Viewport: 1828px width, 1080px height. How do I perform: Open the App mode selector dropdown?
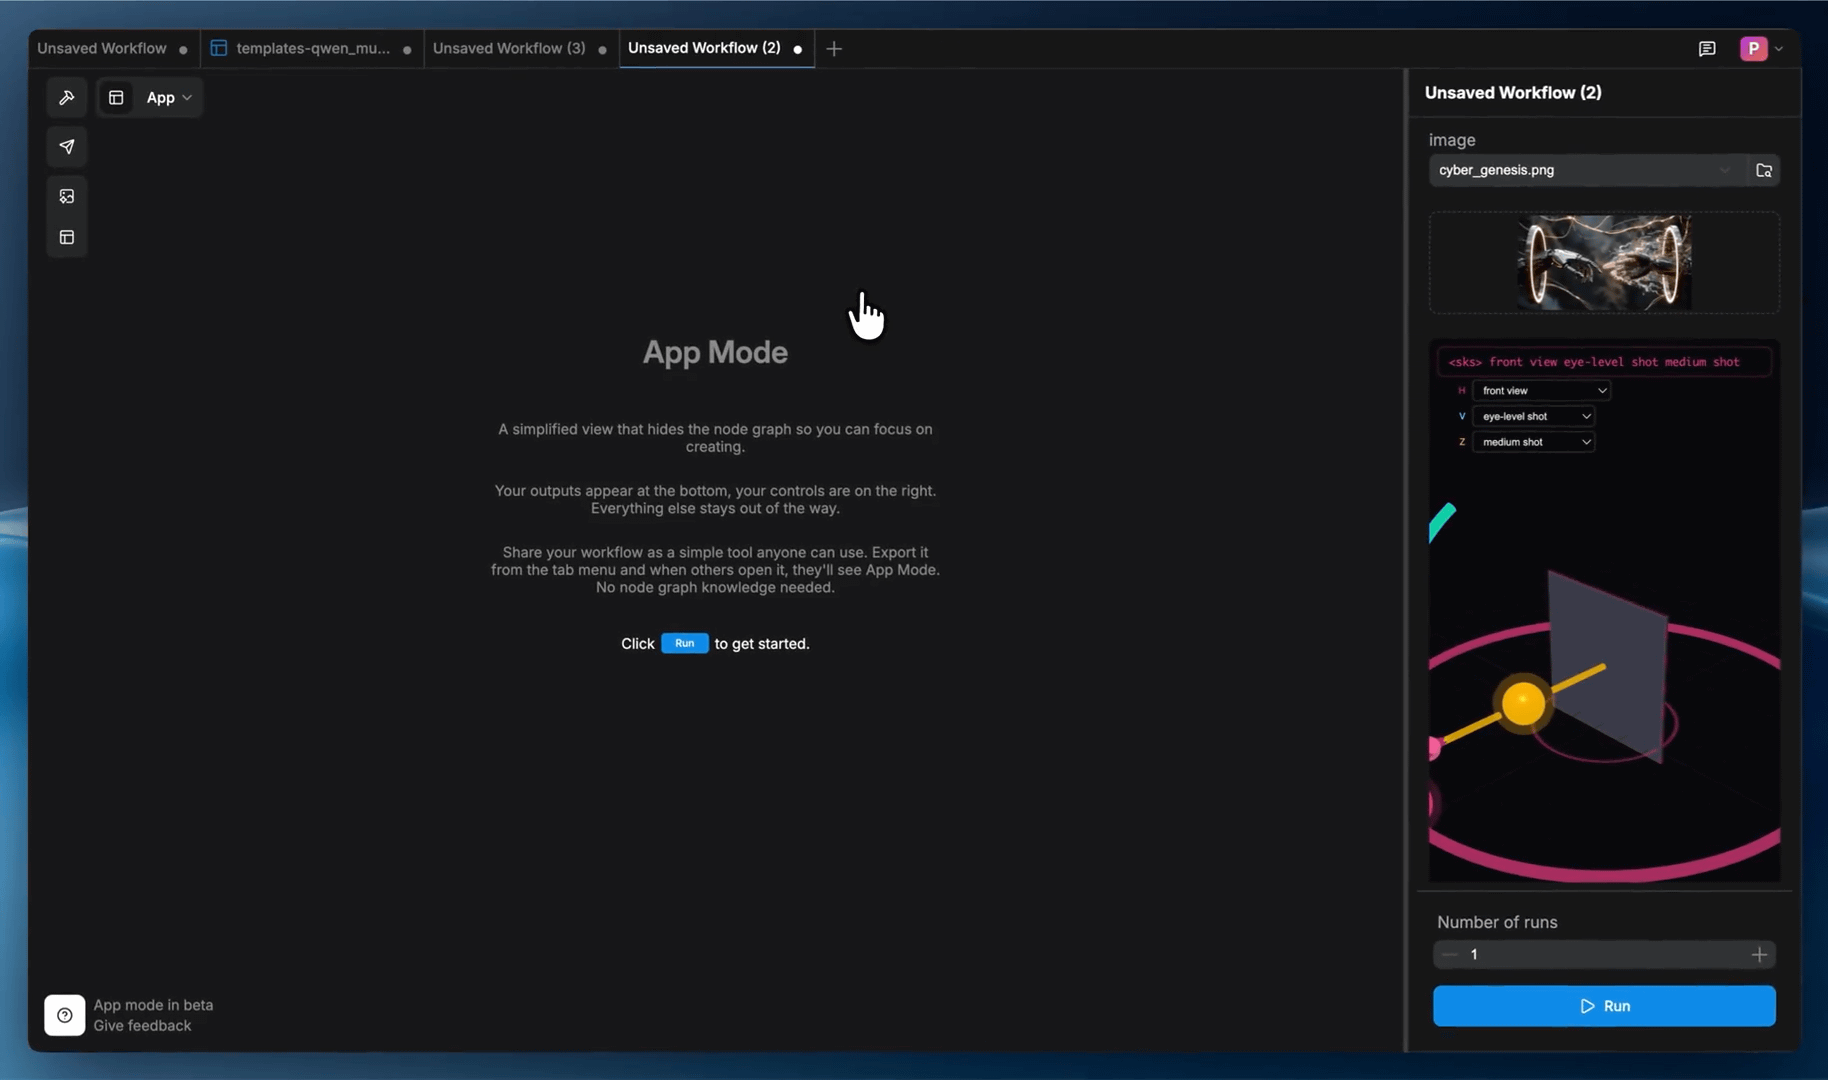click(166, 97)
